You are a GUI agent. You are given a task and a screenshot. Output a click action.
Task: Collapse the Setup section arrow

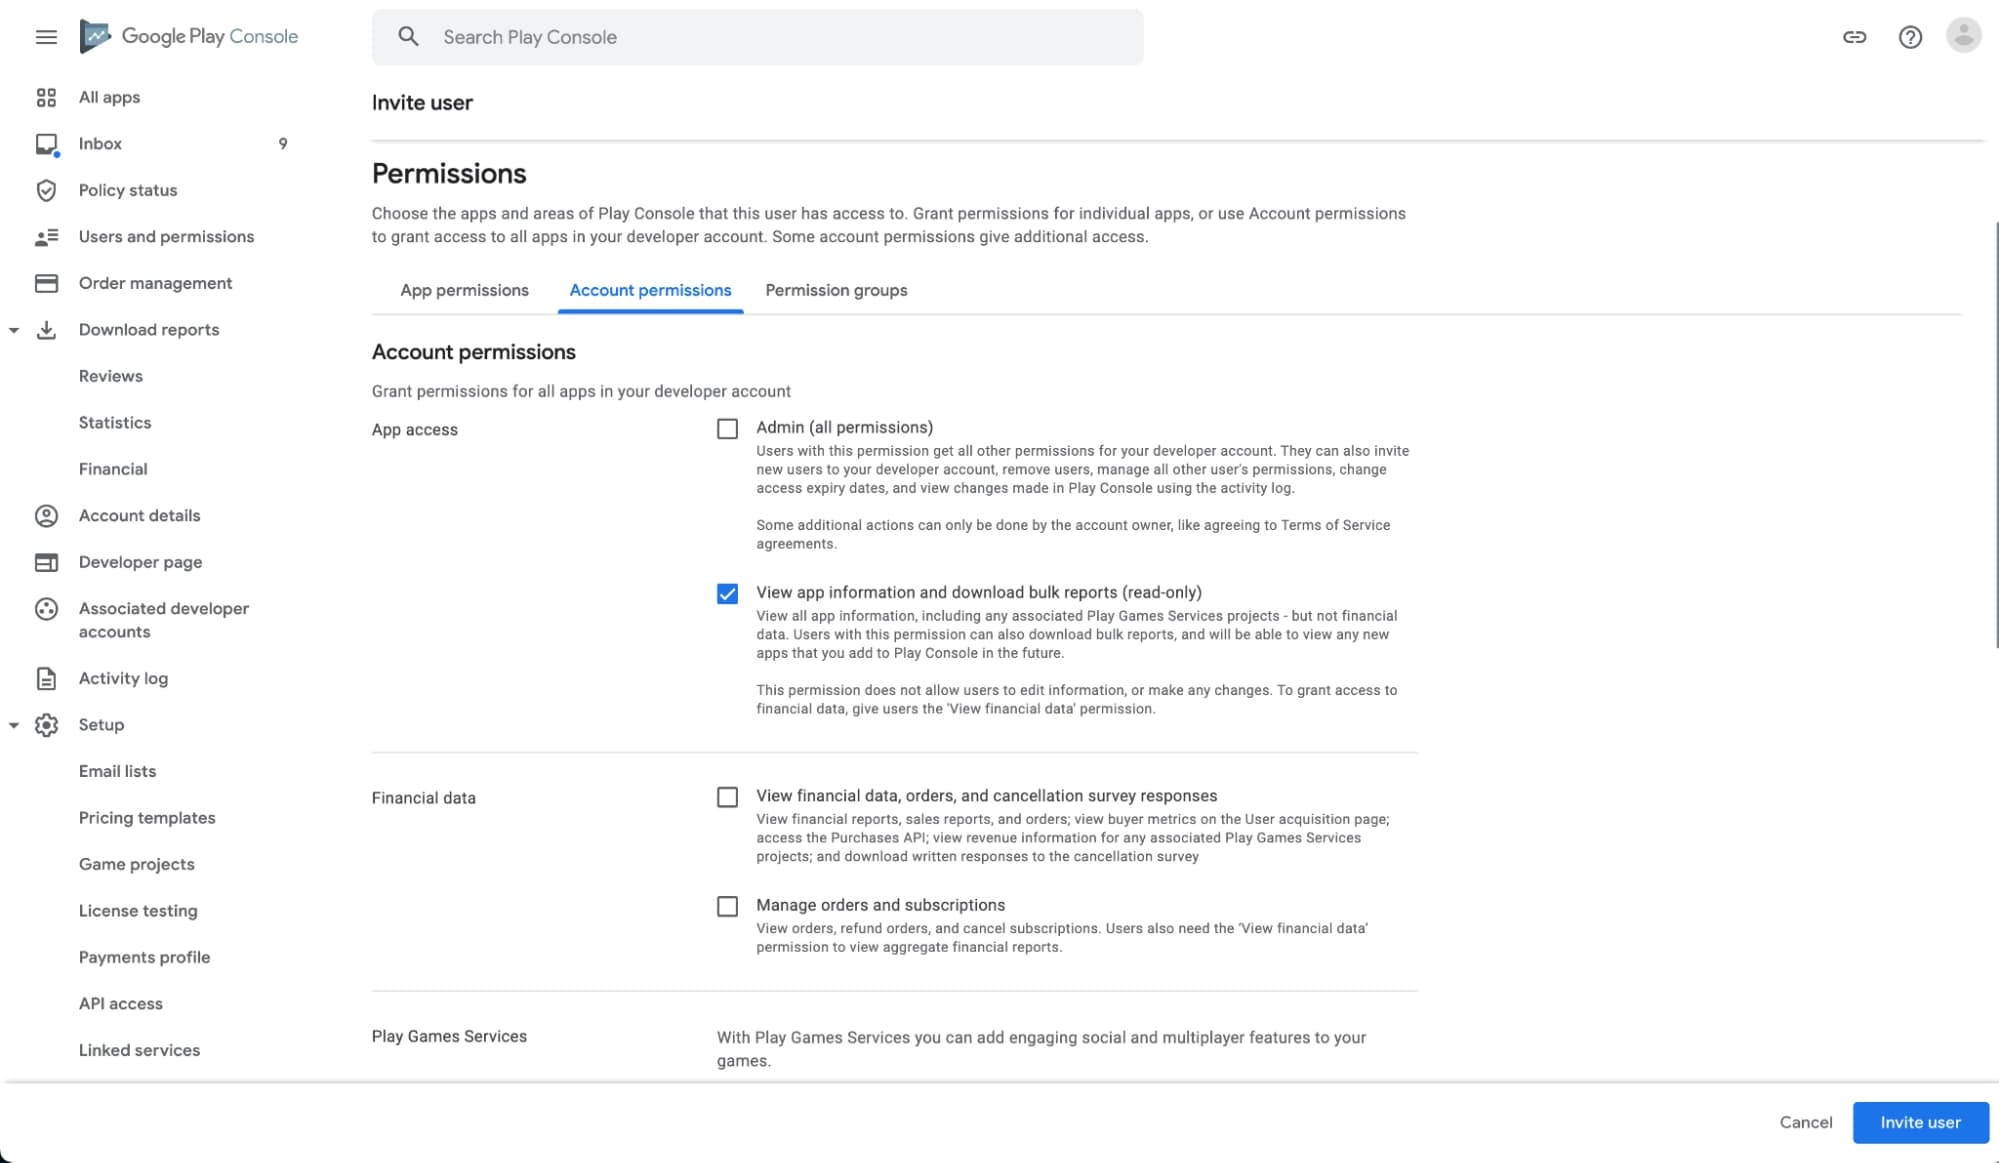[14, 725]
